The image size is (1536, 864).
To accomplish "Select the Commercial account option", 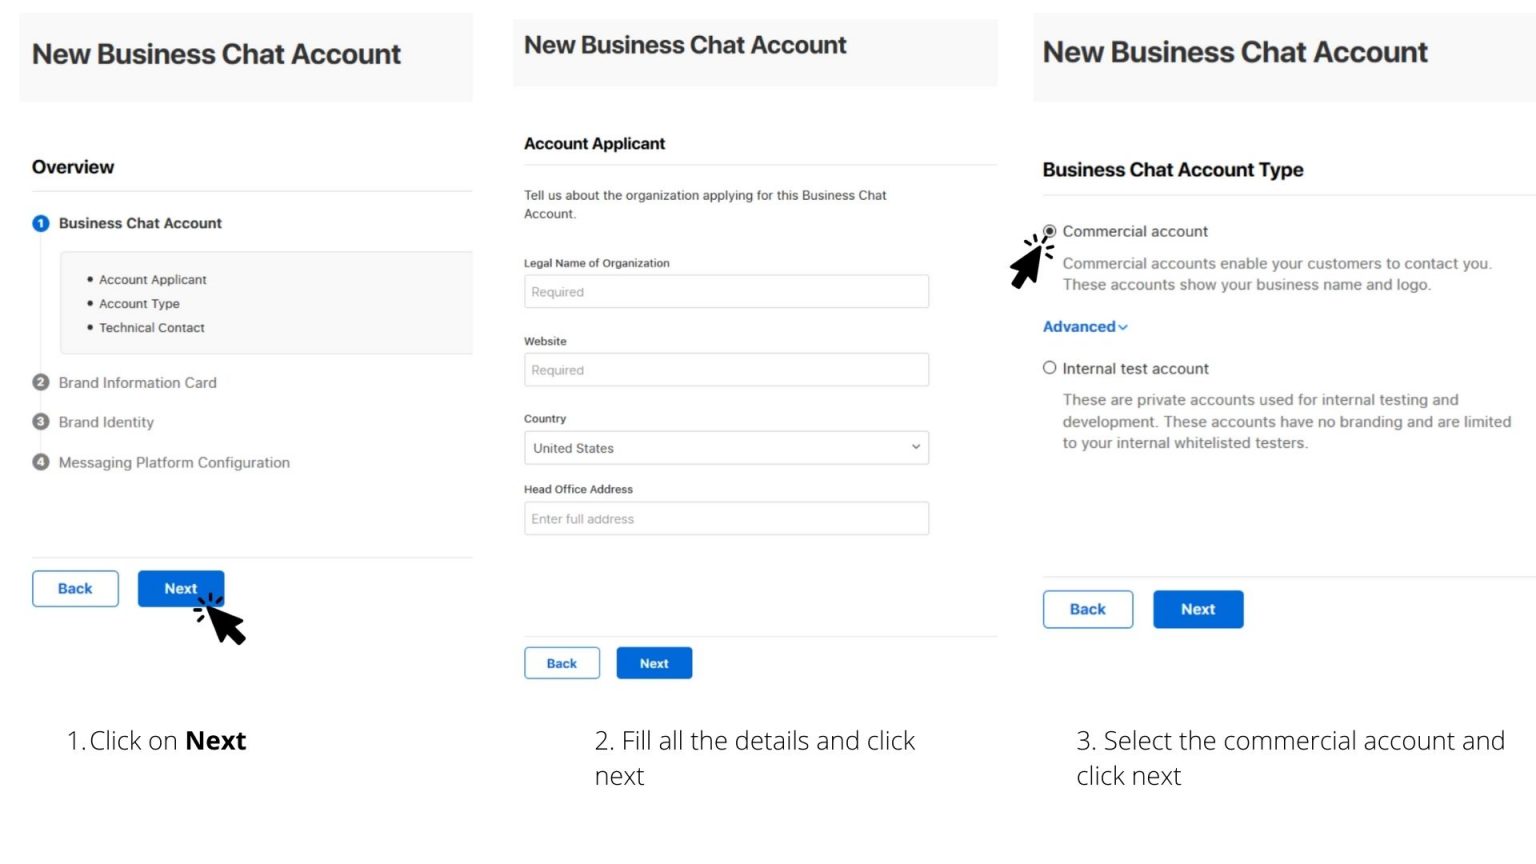I will (1049, 231).
